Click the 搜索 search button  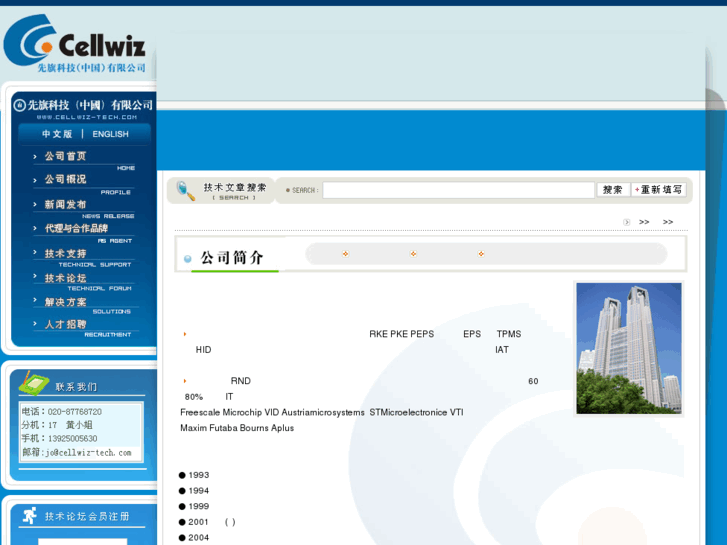click(x=612, y=190)
